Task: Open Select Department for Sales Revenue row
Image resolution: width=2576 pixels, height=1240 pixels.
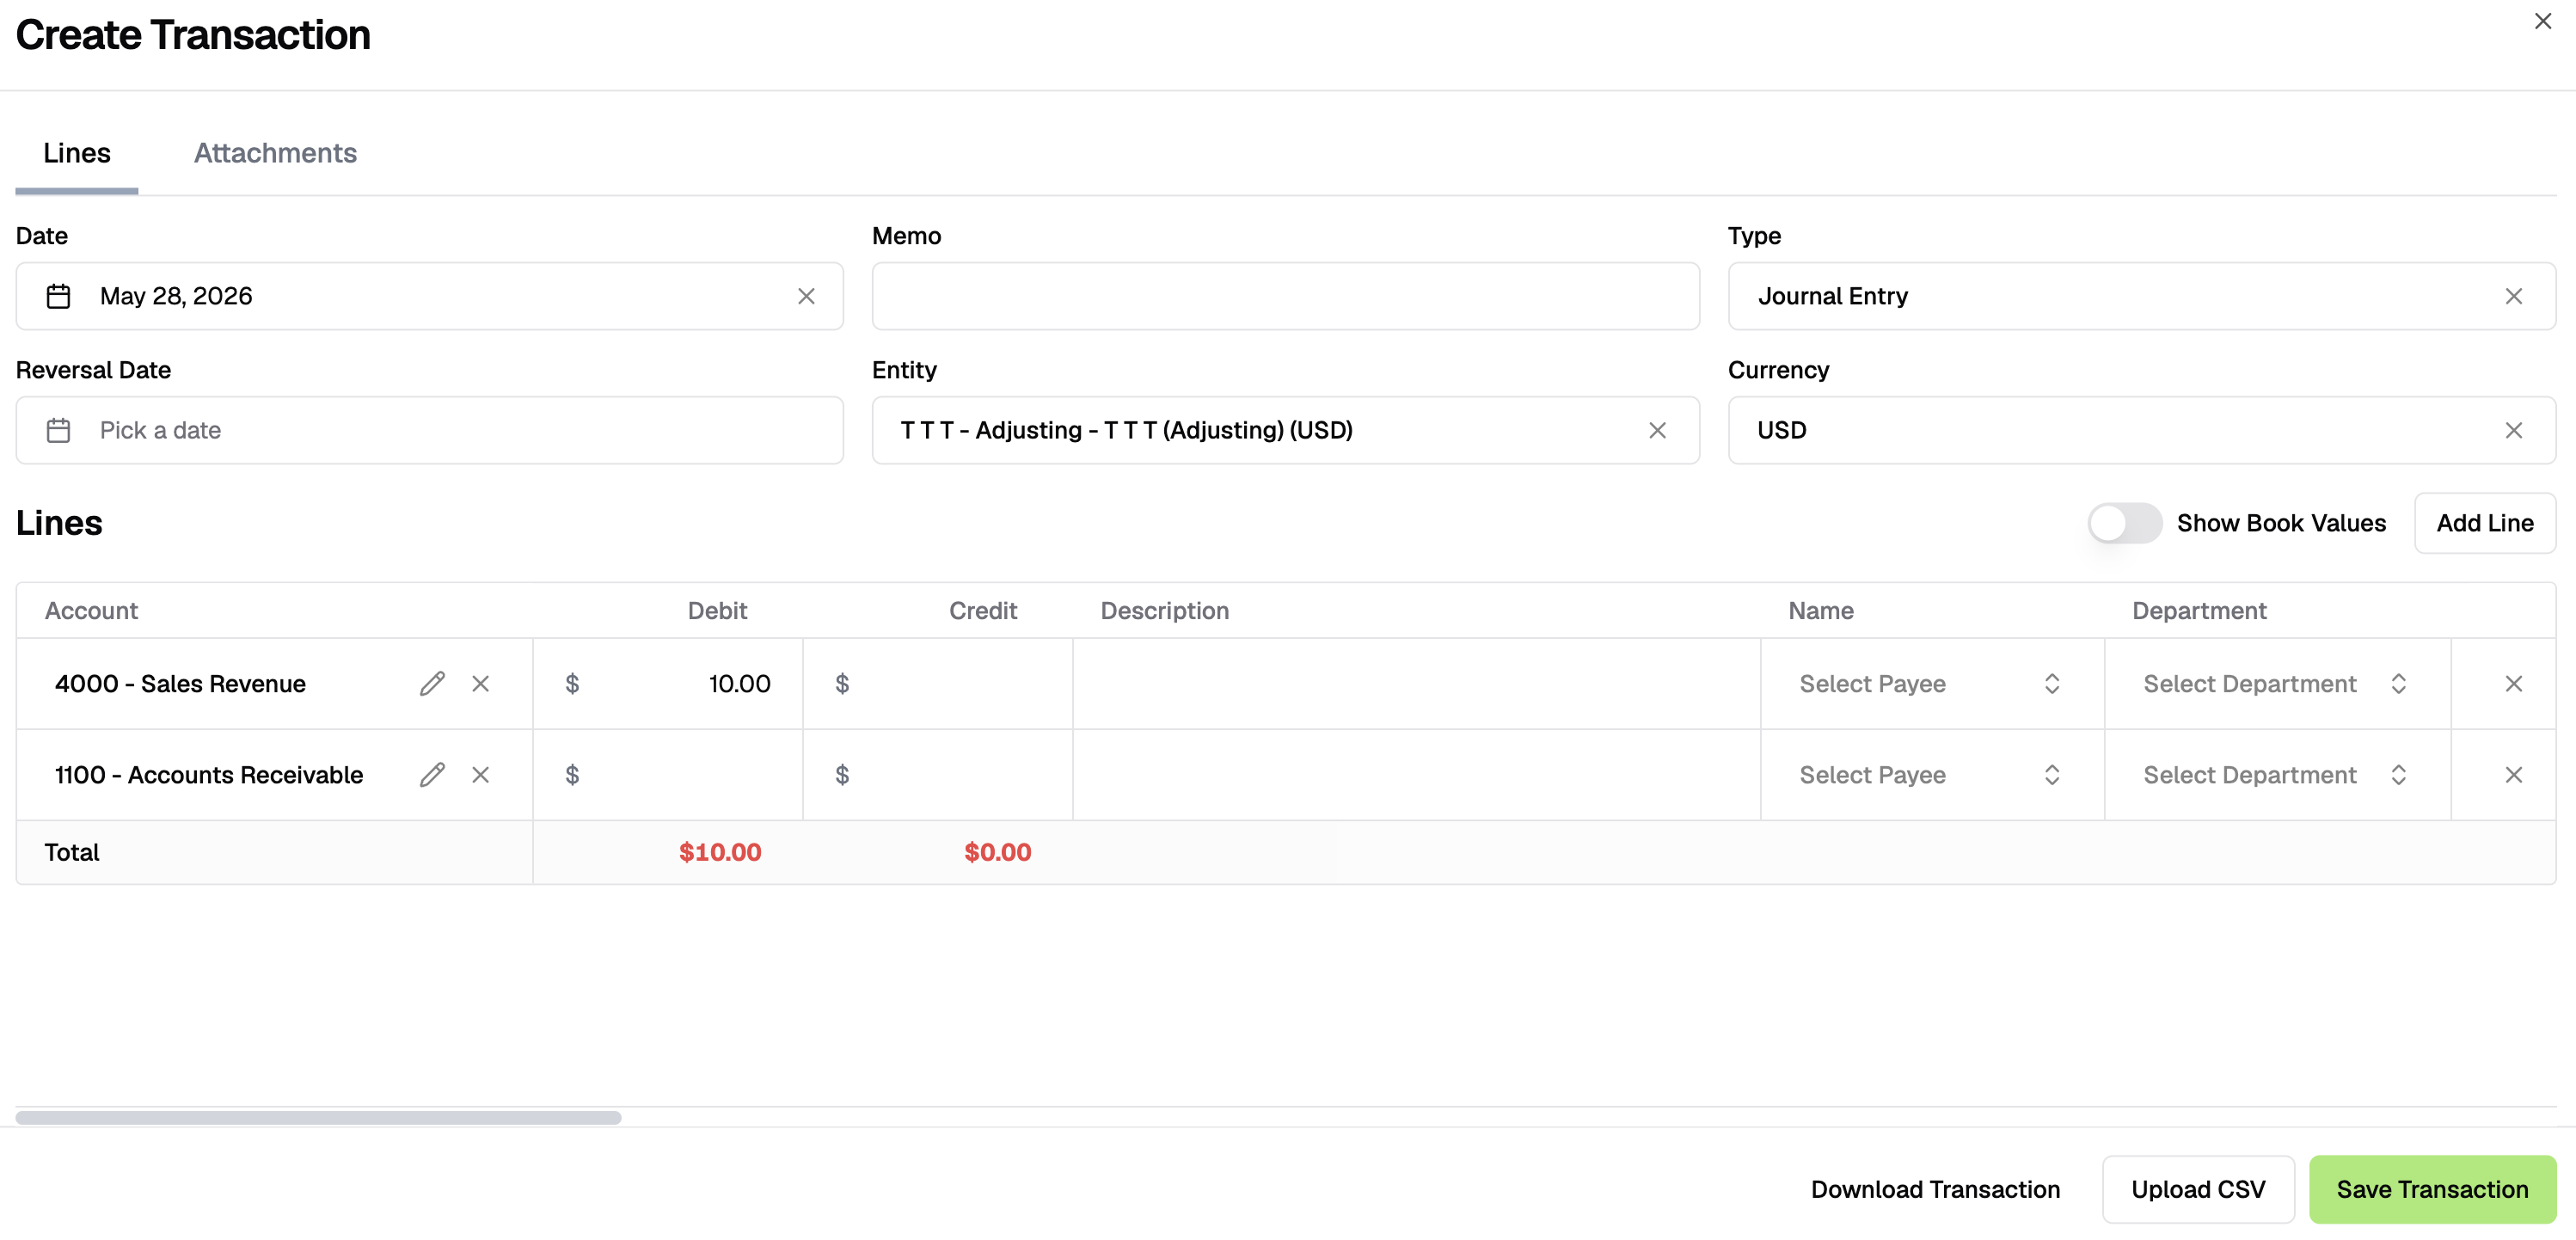Action: tap(2276, 684)
